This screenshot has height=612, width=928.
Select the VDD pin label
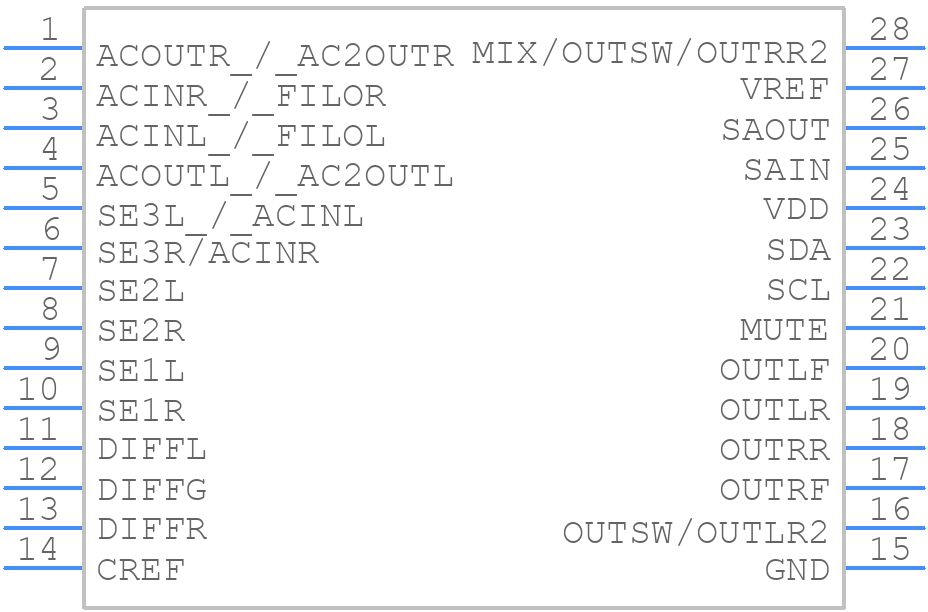pos(796,210)
